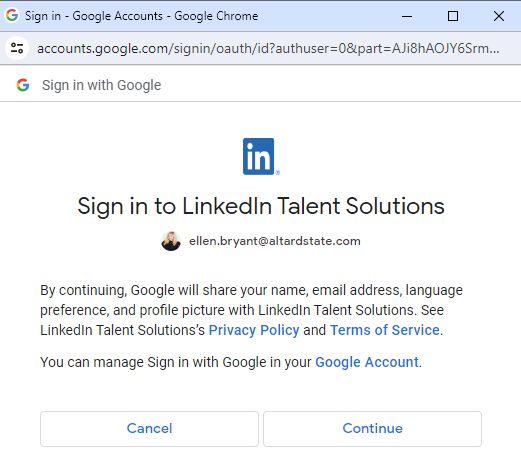Click the Continue button

tap(372, 429)
